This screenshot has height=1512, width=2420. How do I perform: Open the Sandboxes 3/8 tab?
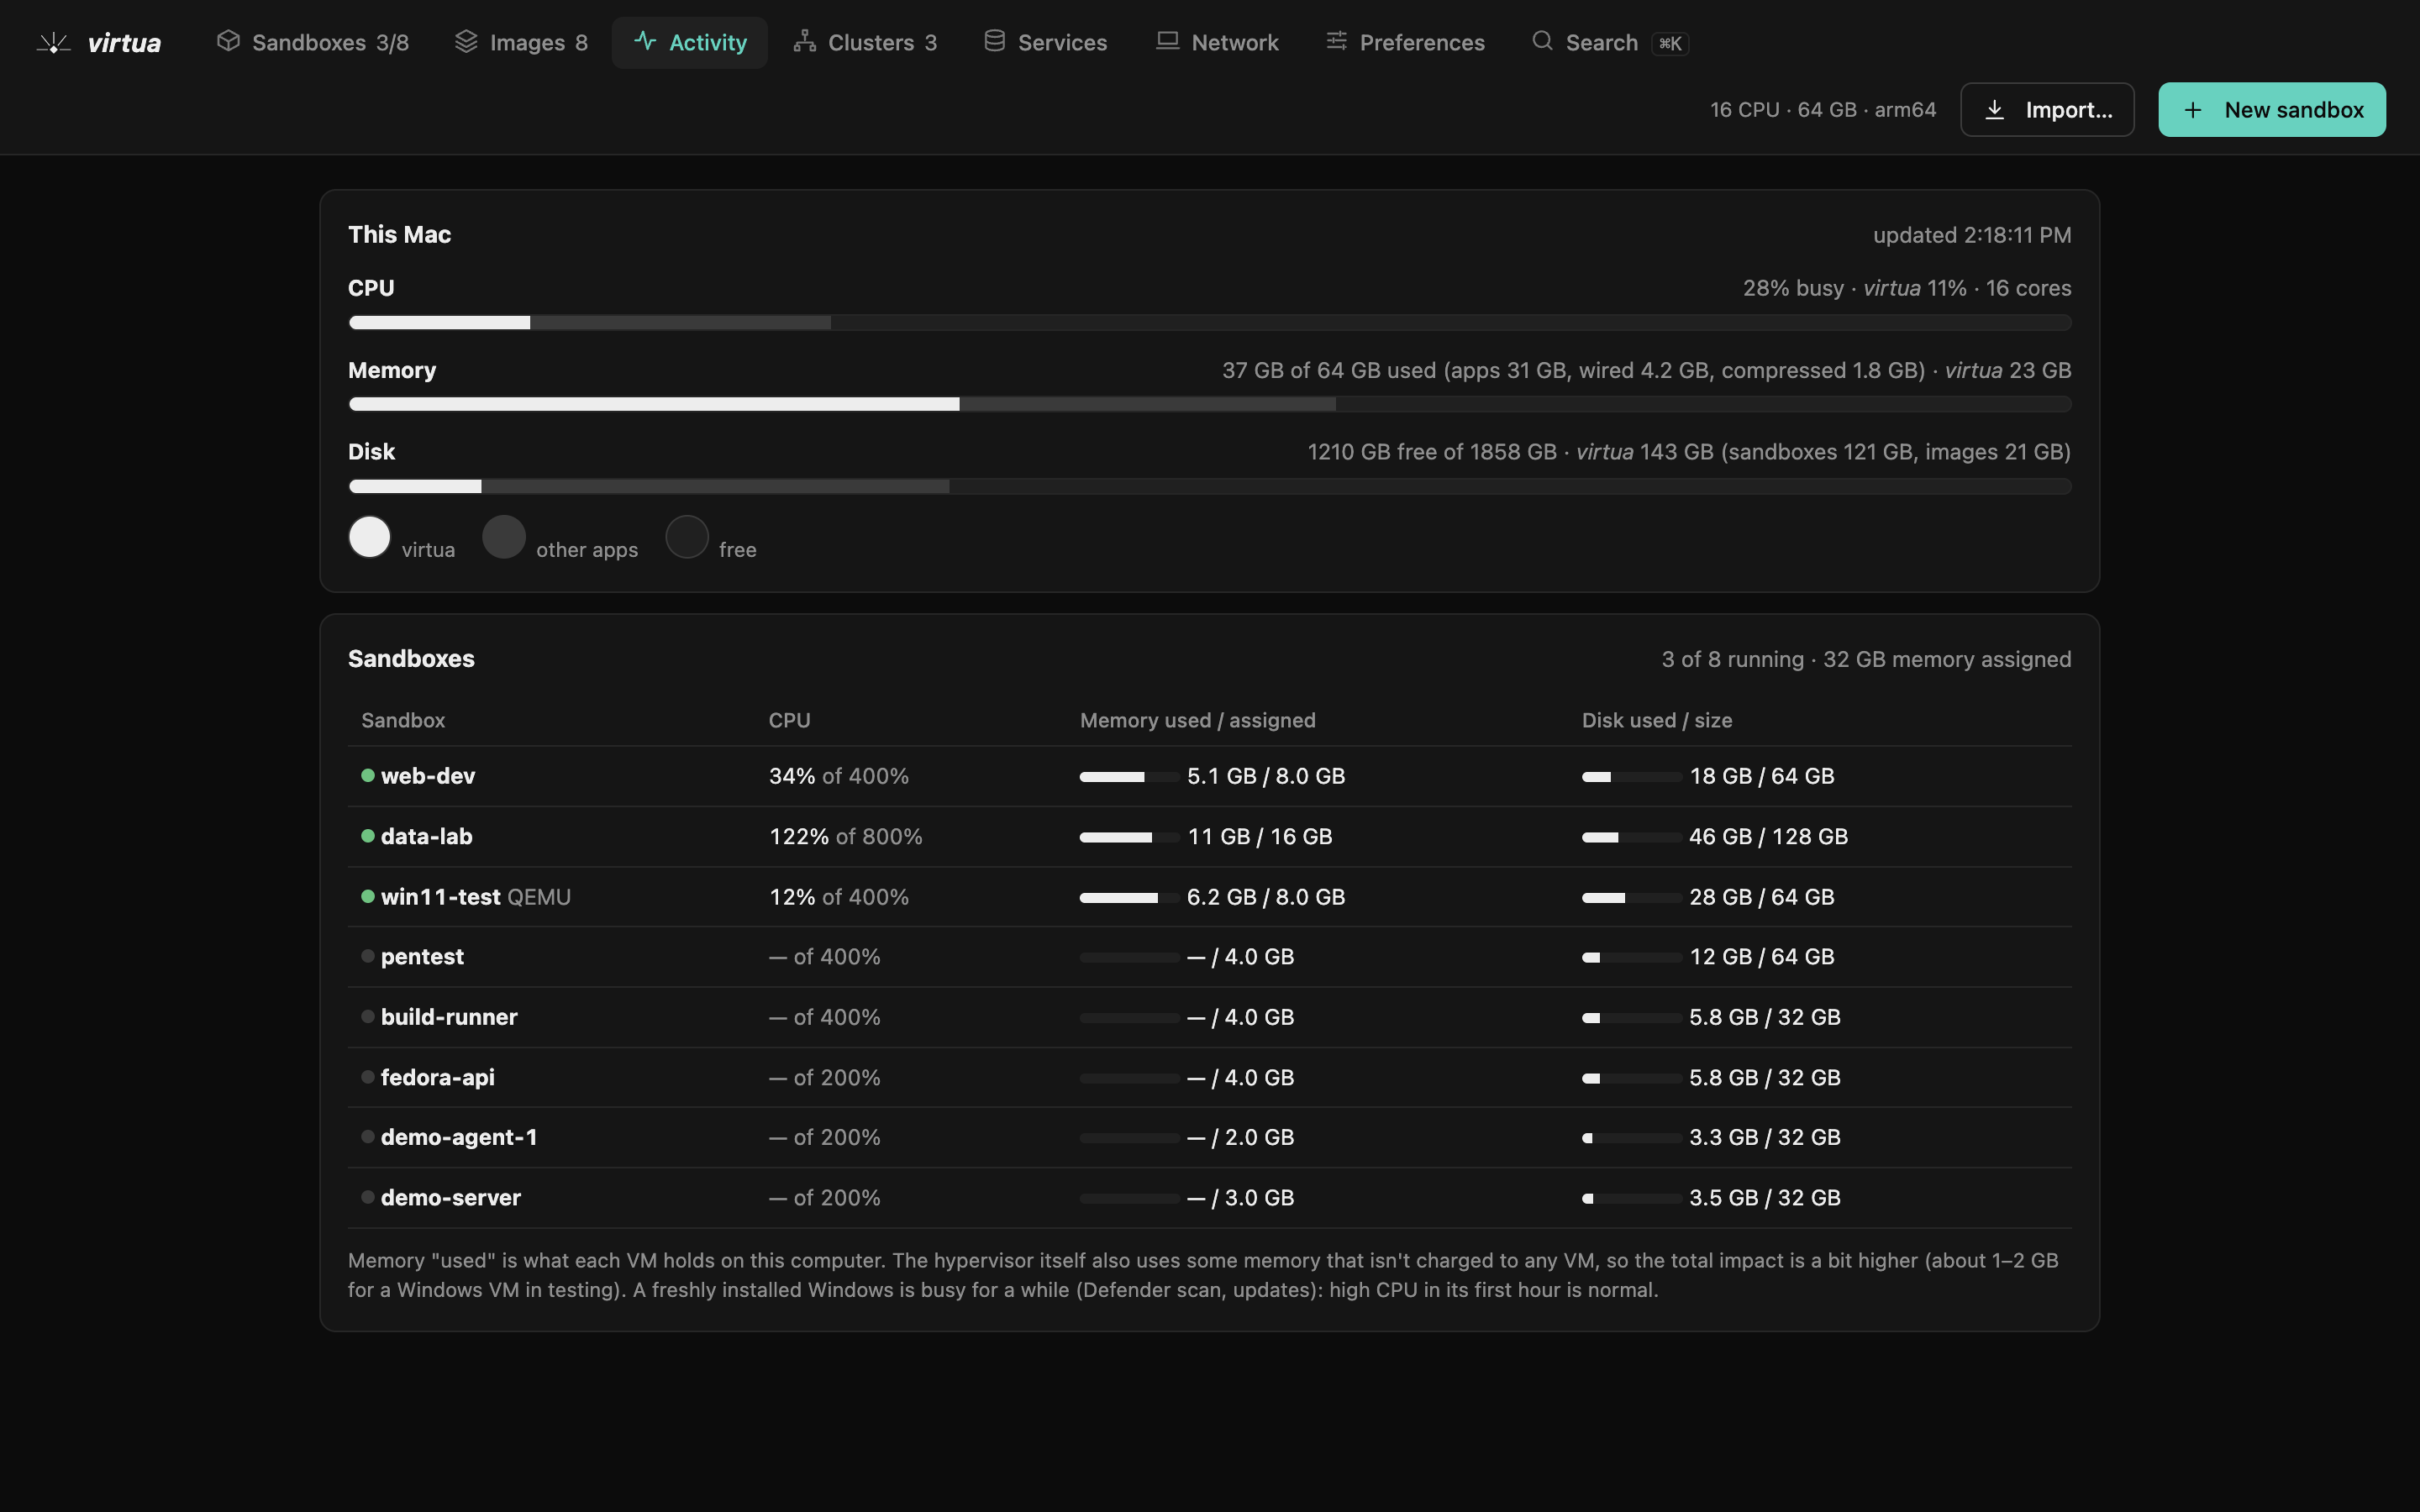[x=312, y=42]
